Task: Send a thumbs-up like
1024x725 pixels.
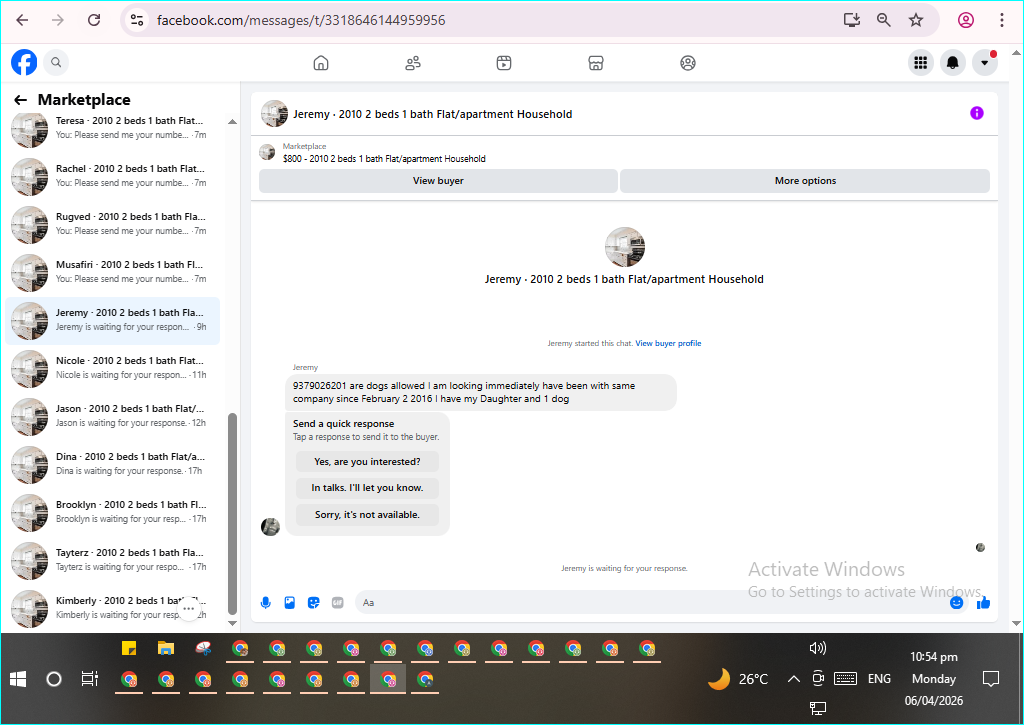Action: pos(983,602)
